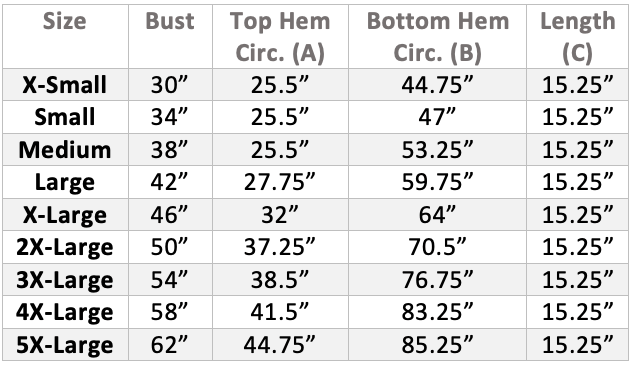Click the 64” bottom hem value
Viewport: 634px width, 366px height.
437,215
